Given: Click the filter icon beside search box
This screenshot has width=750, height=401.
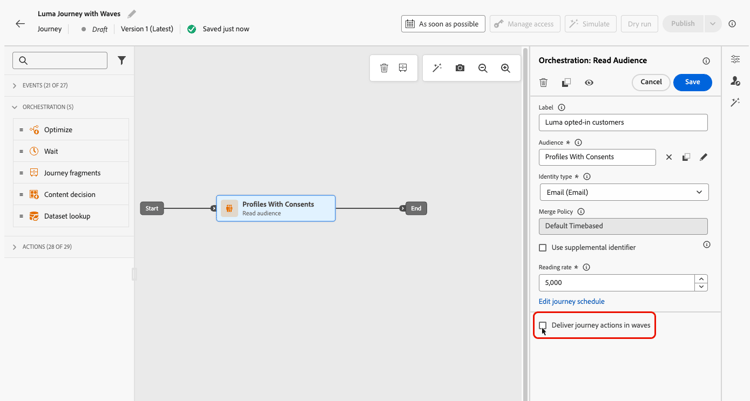Looking at the screenshot, I should tap(121, 60).
